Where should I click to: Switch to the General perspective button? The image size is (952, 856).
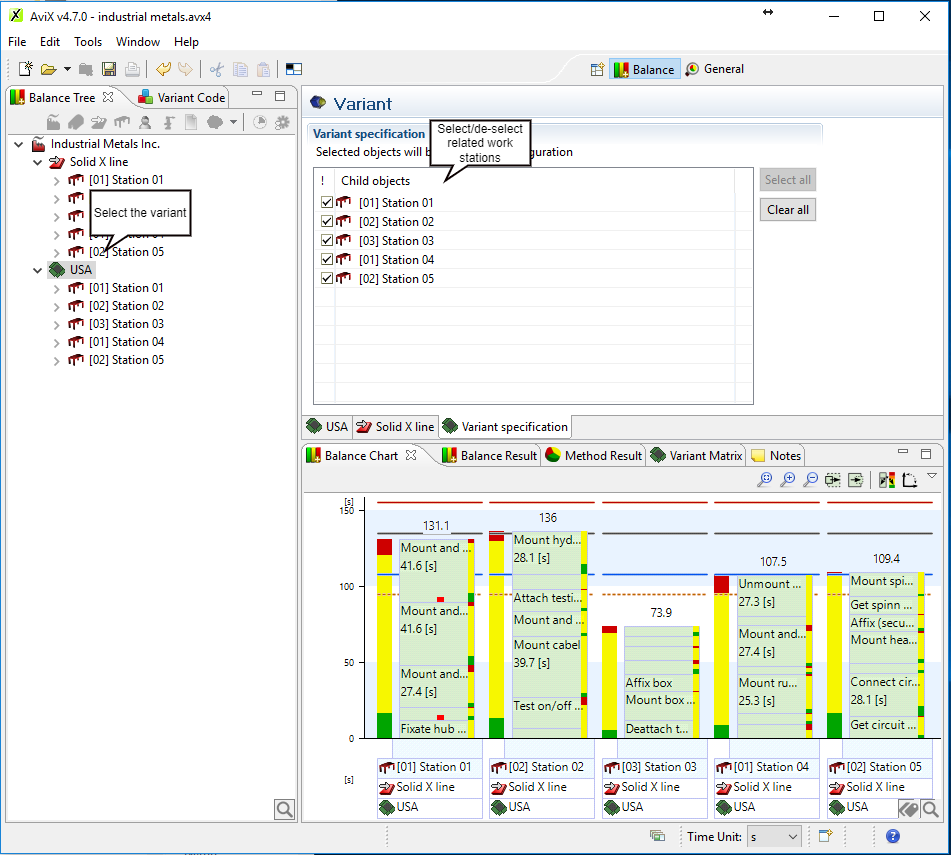tap(715, 69)
